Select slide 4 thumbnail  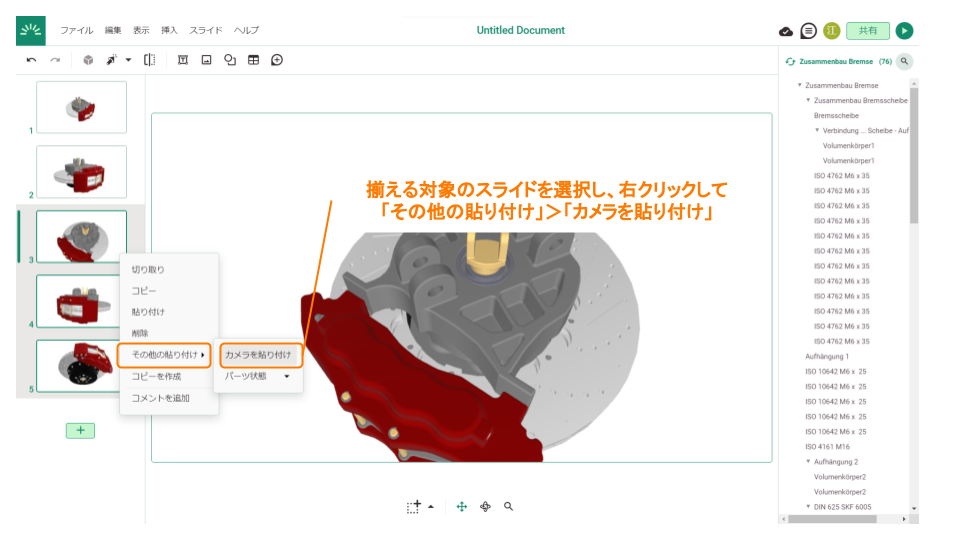(78, 301)
